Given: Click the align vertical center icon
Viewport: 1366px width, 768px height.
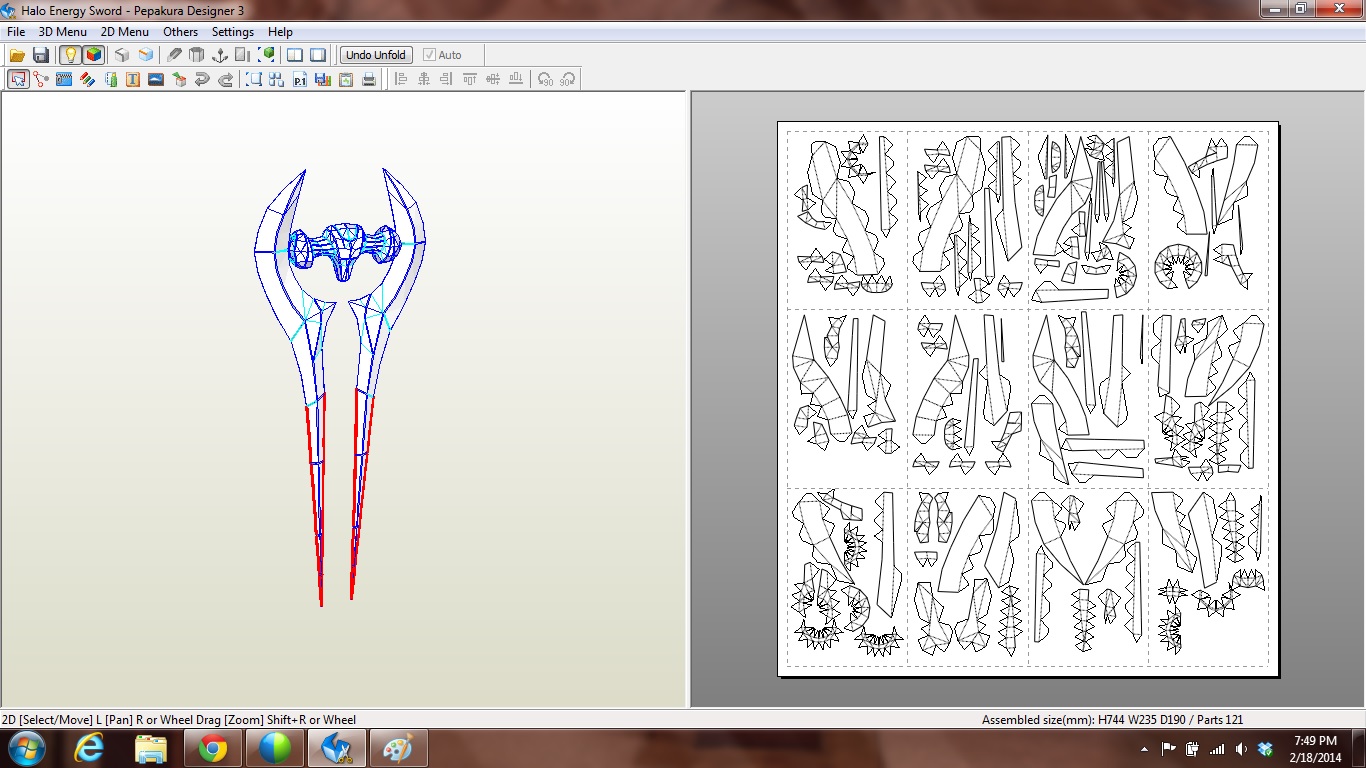Looking at the screenshot, I should 493,79.
